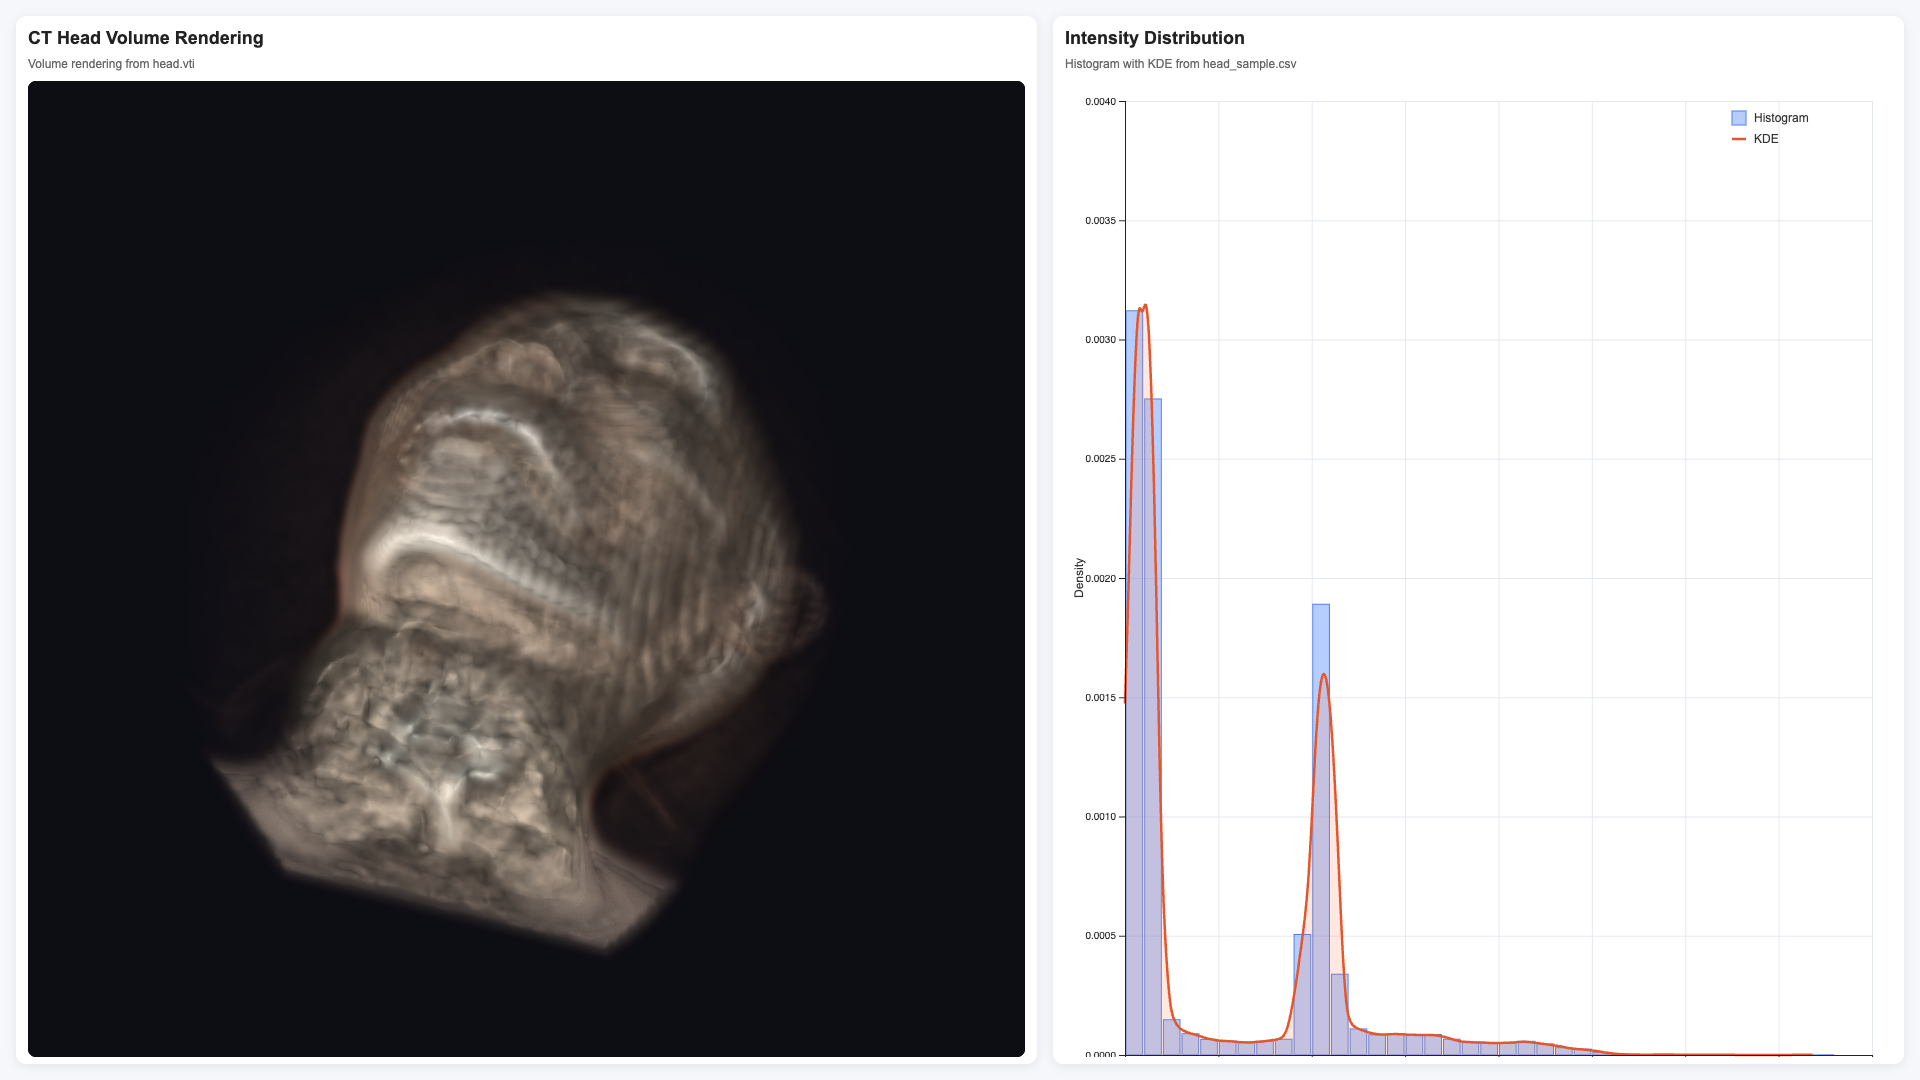Select the tallest first histogram bar

(1134, 682)
